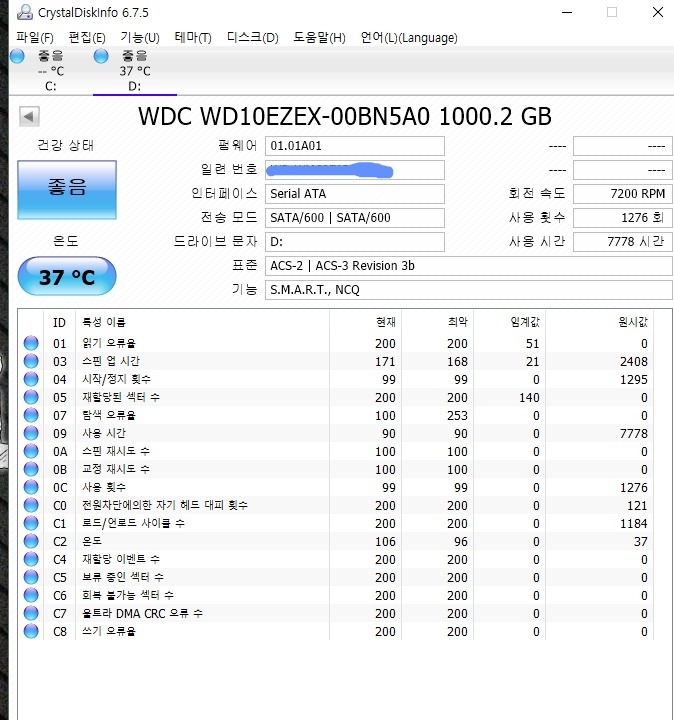
Task: Click the transfer mode field SATA/600
Action: [354, 218]
